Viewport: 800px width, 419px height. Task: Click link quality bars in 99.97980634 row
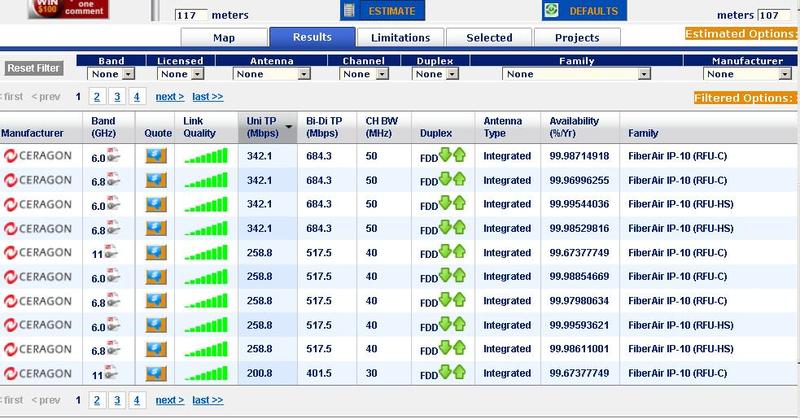206,301
